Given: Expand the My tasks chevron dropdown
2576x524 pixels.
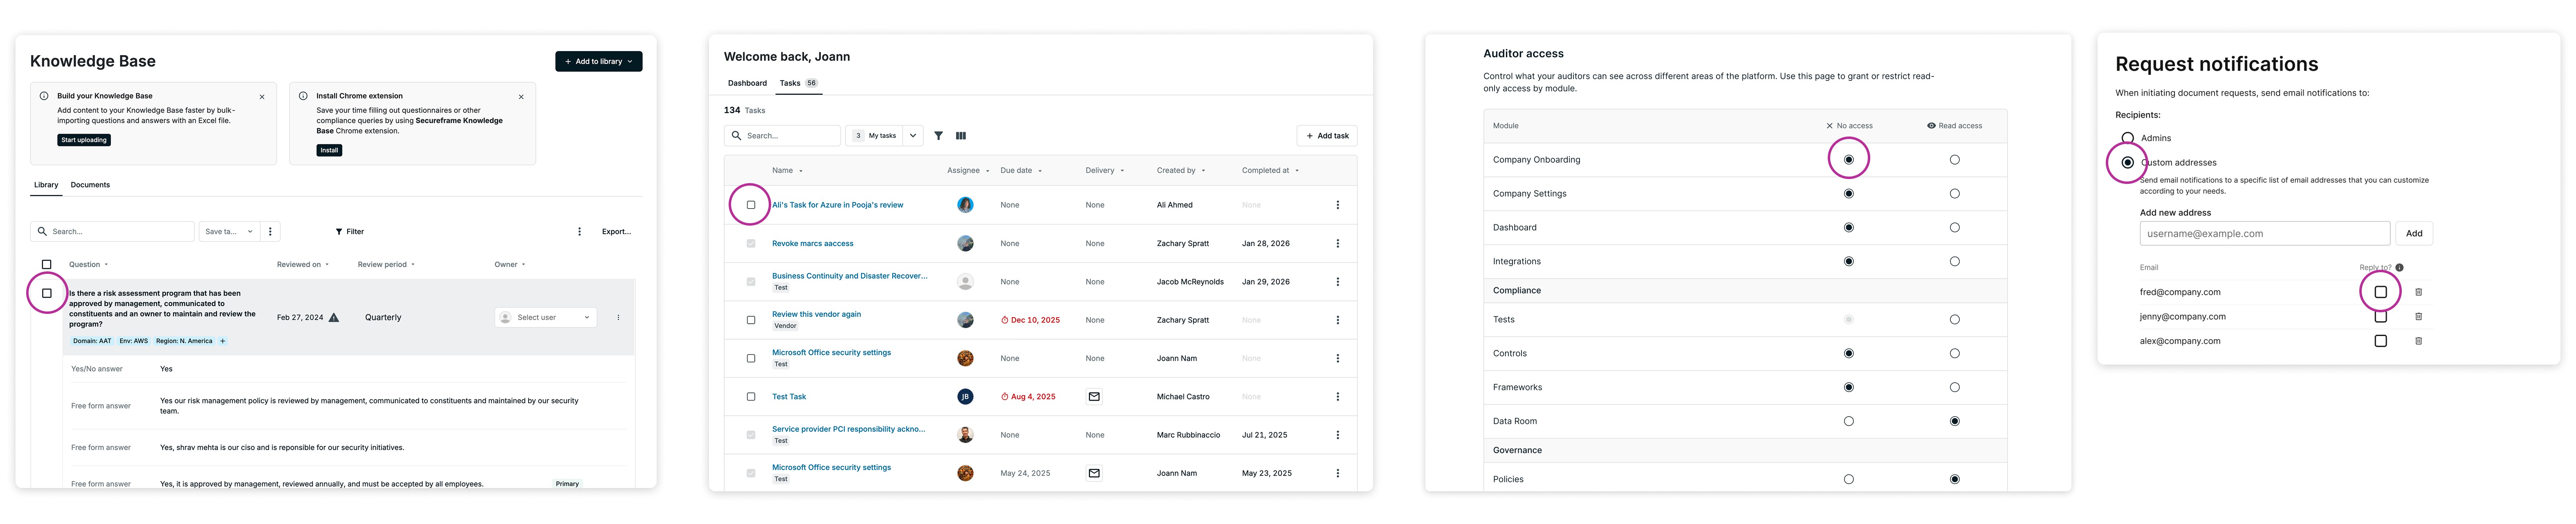Looking at the screenshot, I should [x=913, y=136].
